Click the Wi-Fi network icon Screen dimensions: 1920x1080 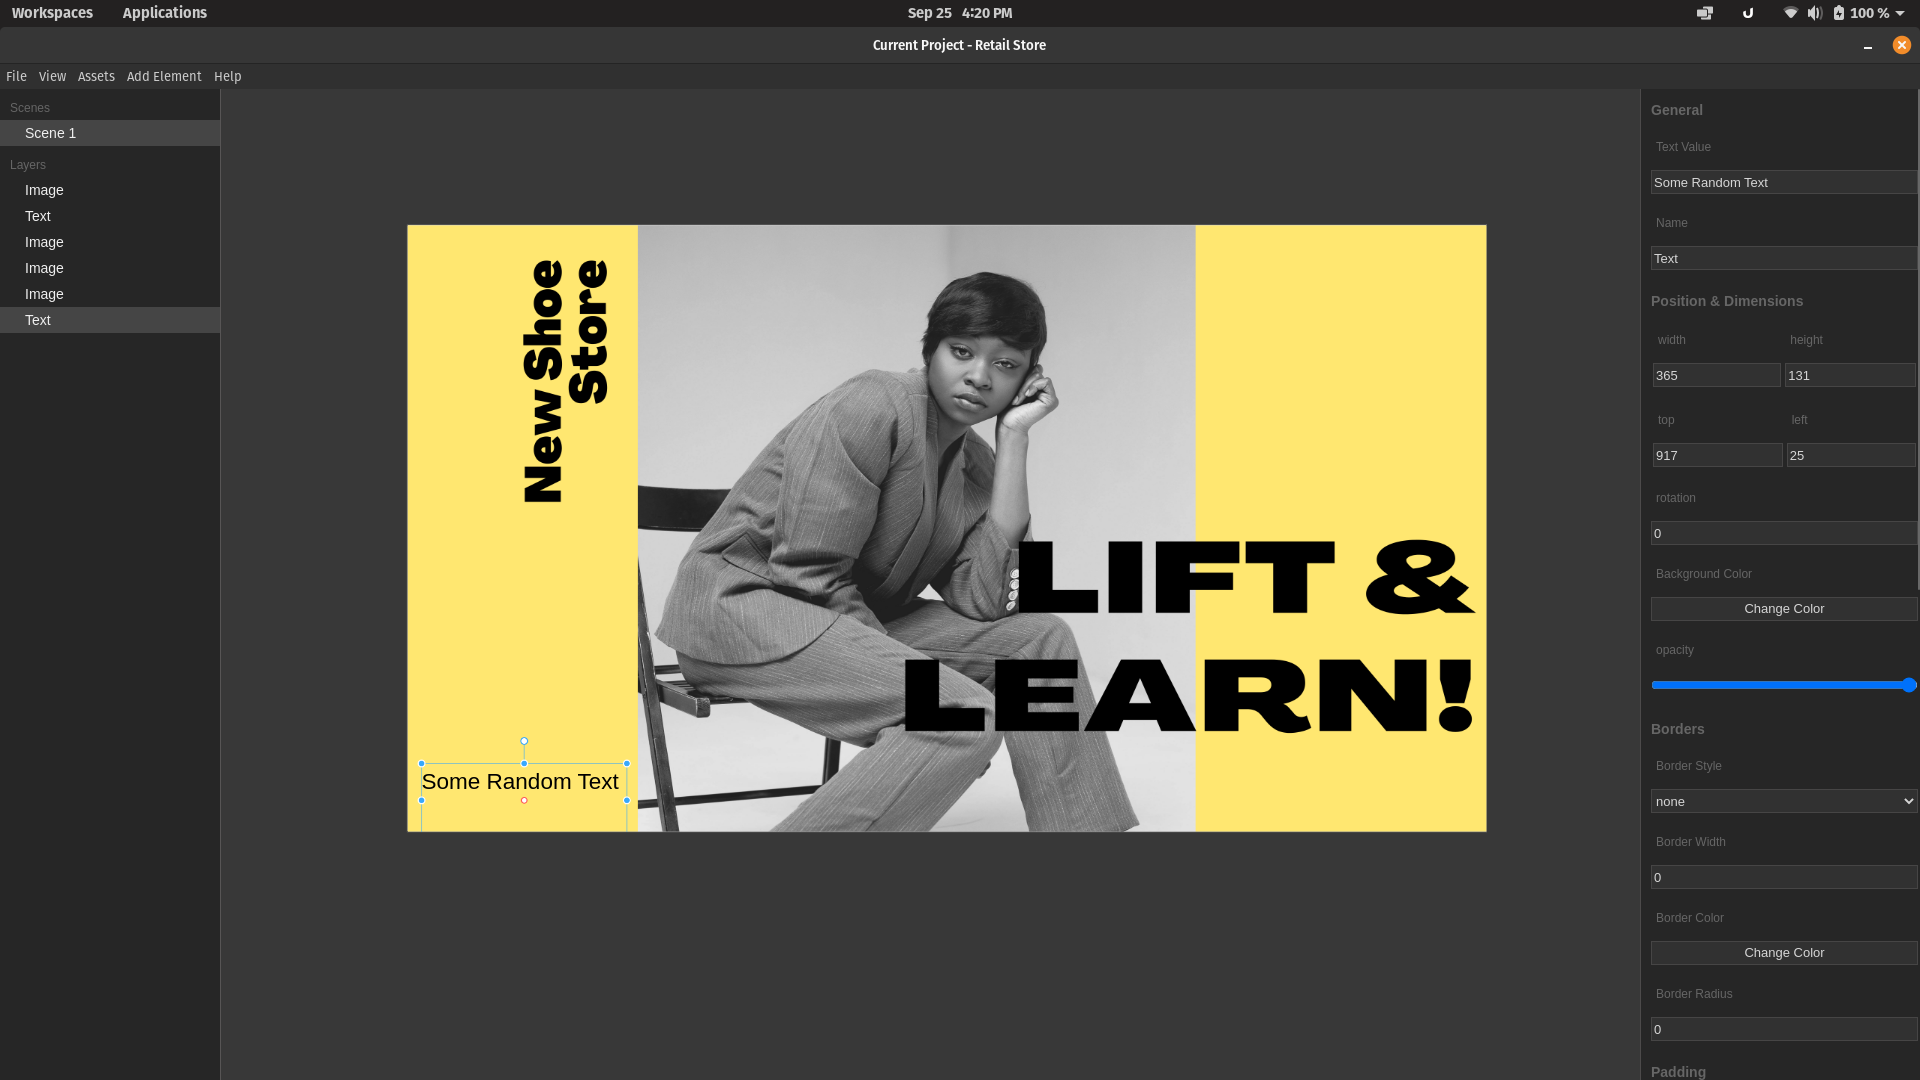pos(1790,13)
